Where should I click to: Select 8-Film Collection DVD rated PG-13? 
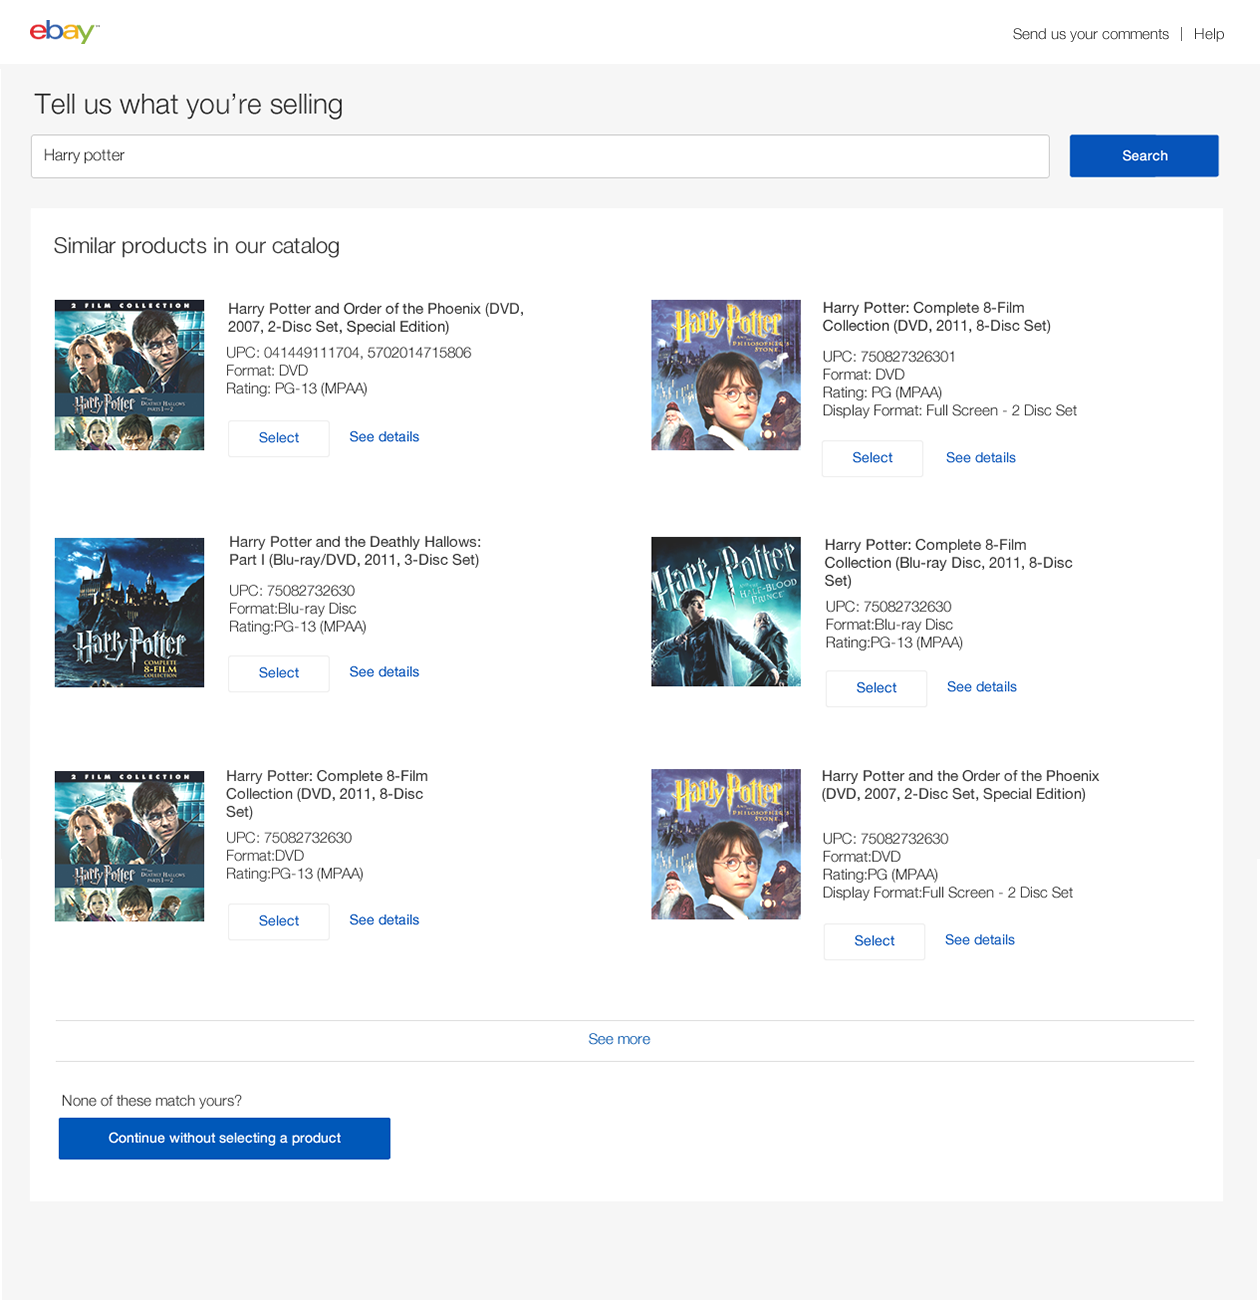[x=279, y=921]
